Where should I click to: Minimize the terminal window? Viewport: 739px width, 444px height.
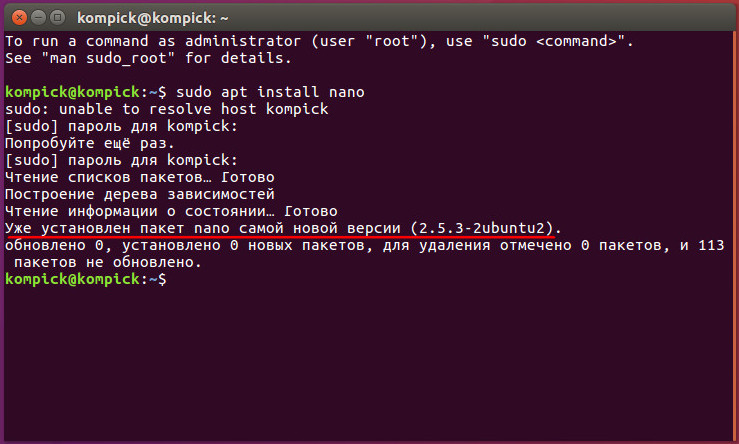coord(39,18)
